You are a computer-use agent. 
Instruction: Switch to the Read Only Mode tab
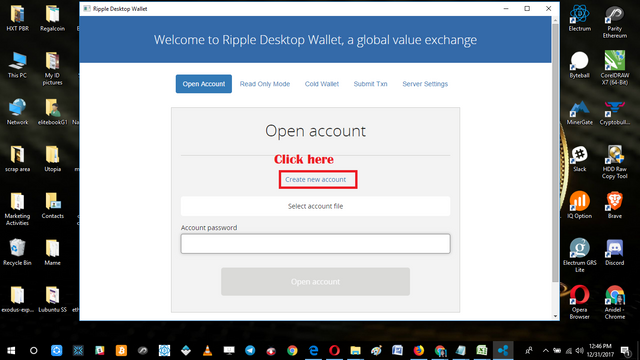point(265,84)
